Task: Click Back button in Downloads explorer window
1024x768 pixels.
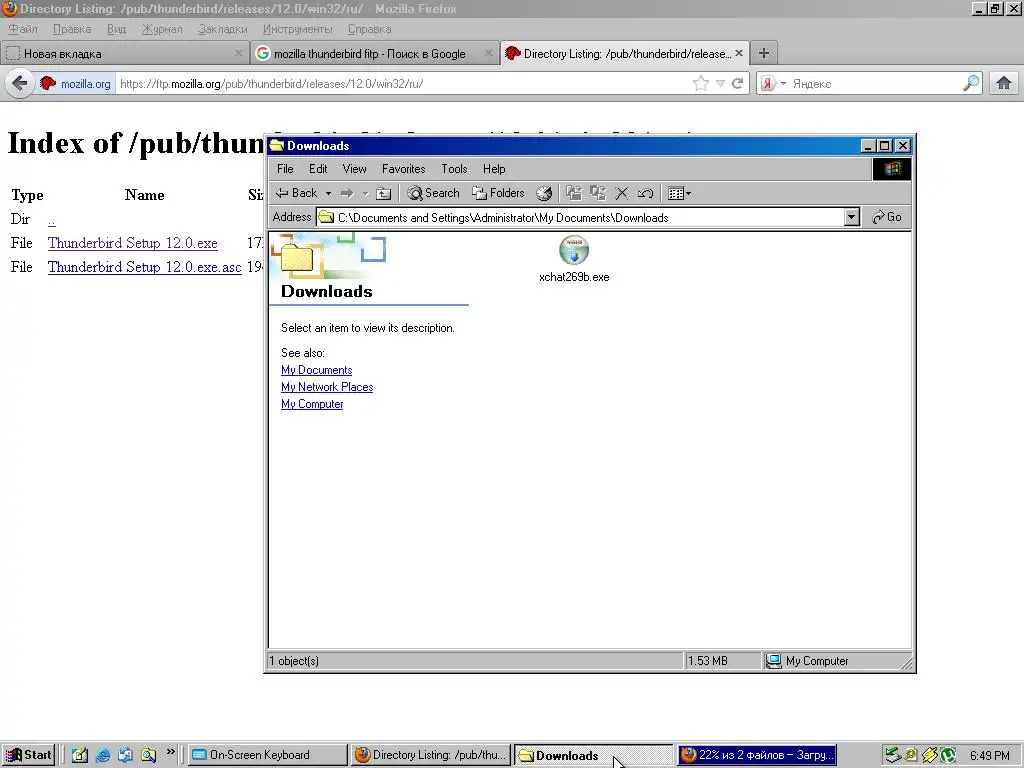Action: 296,193
